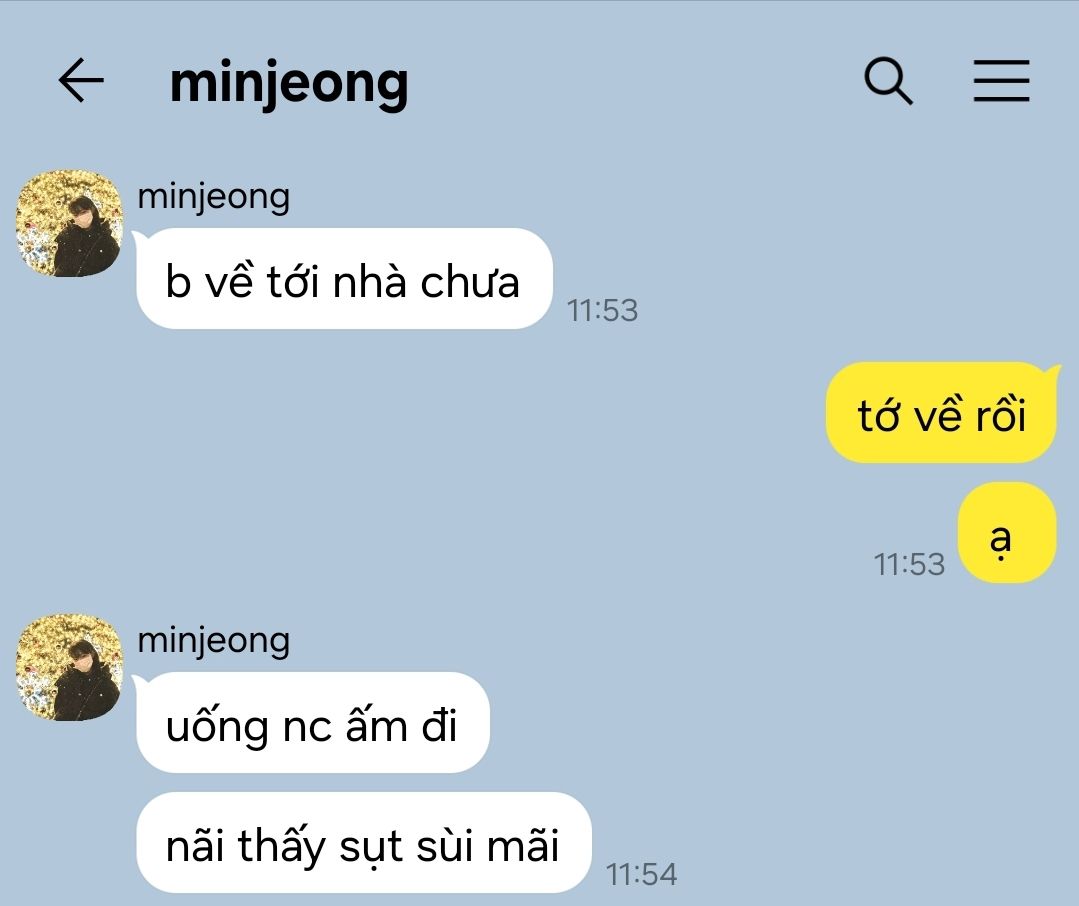1079x906 pixels.
Task: Click the word "chưa" in first message
Action: click(469, 281)
